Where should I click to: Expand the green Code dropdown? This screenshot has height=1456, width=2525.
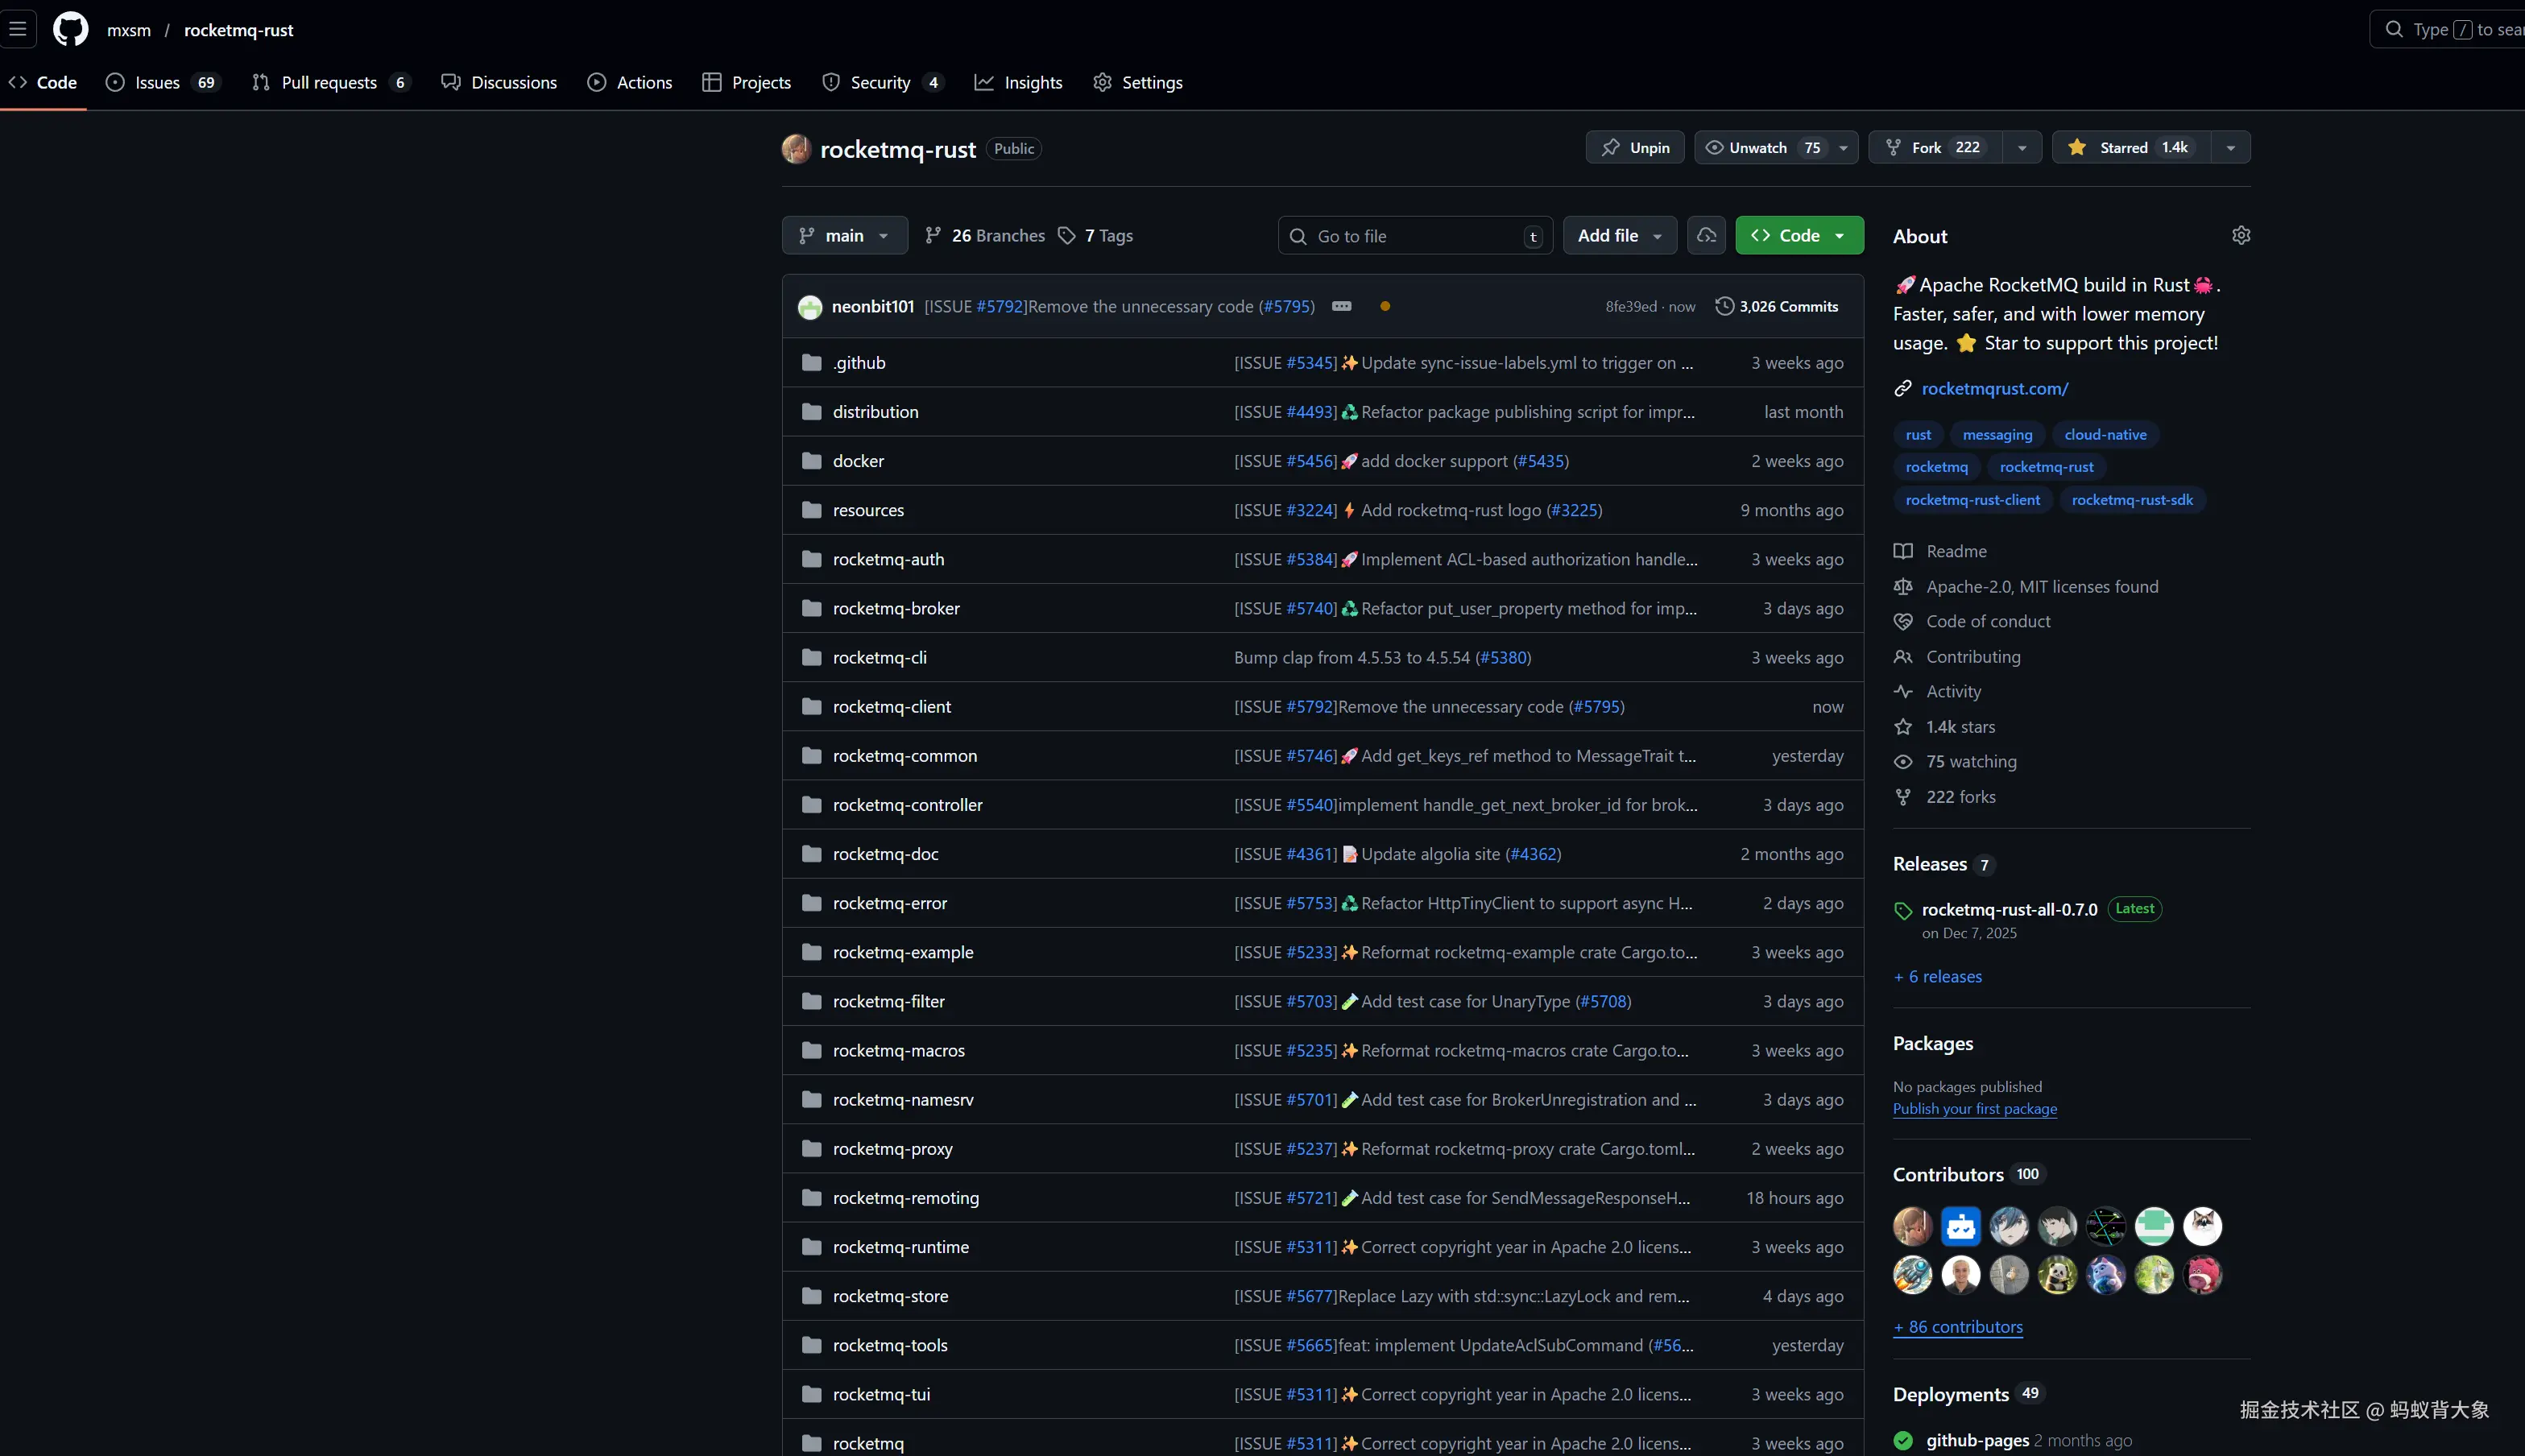pos(1799,235)
